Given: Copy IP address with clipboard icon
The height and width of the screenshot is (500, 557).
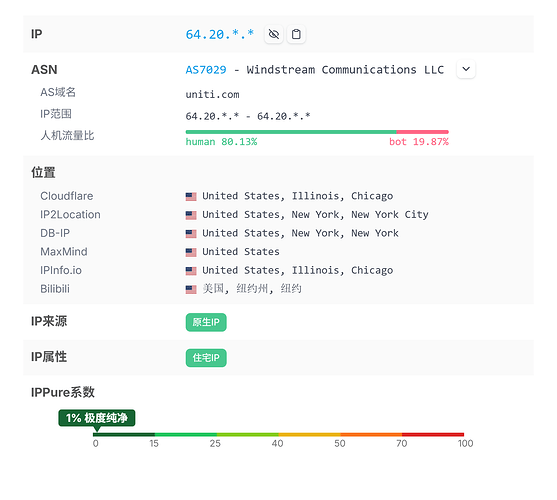Looking at the screenshot, I should pyautogui.click(x=296, y=34).
